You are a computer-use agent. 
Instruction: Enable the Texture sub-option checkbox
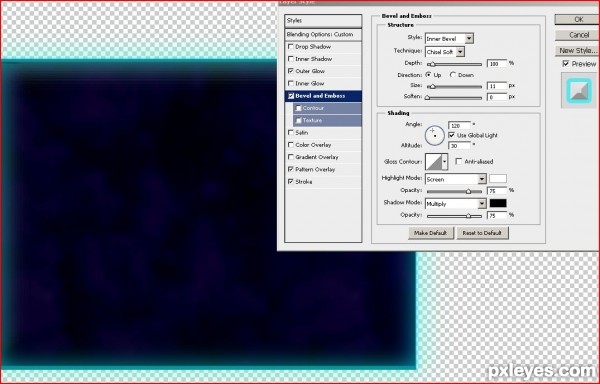(298, 120)
